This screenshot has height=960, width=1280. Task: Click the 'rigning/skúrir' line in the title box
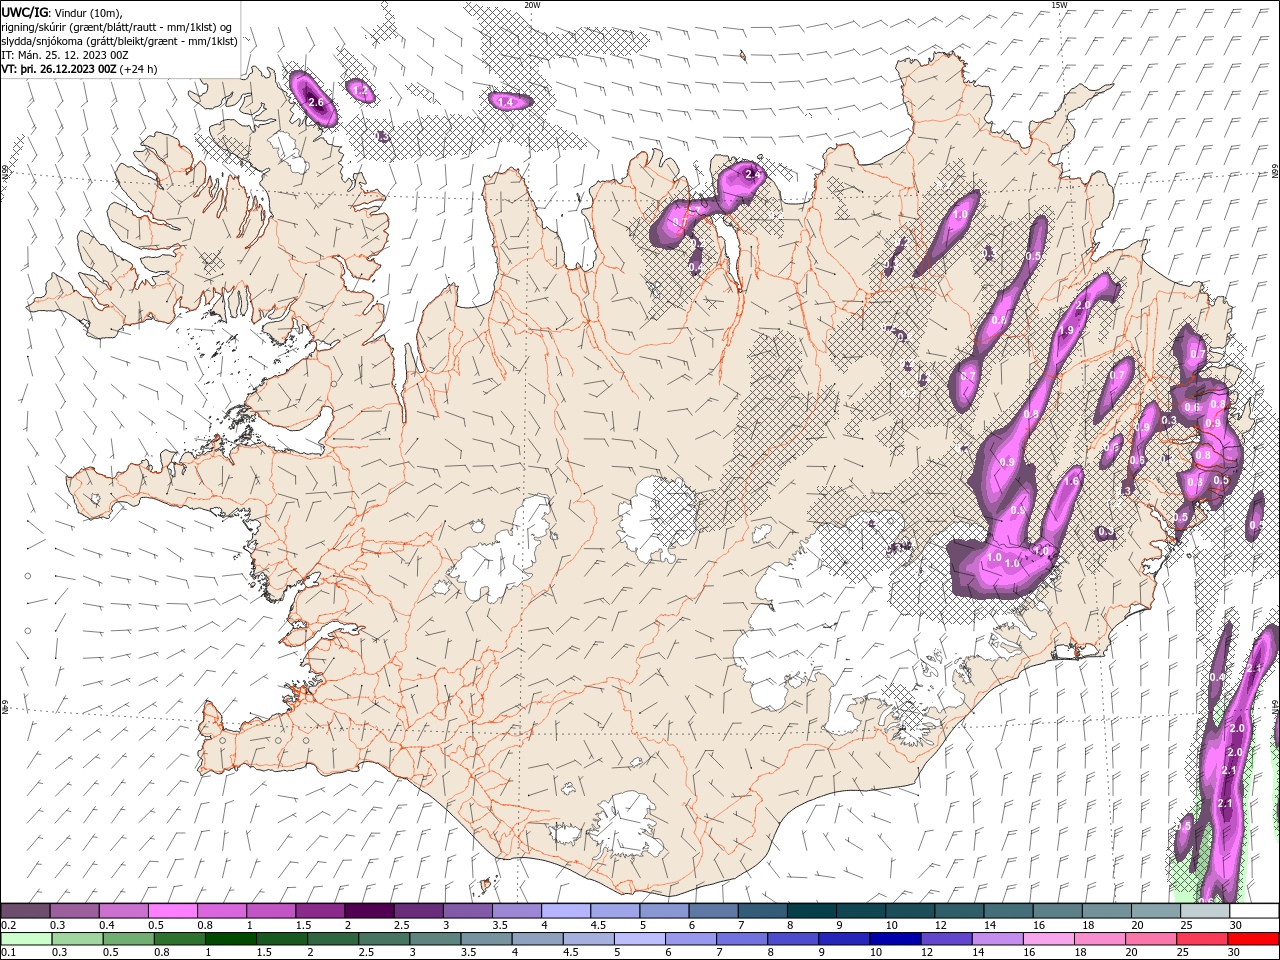coord(117,27)
